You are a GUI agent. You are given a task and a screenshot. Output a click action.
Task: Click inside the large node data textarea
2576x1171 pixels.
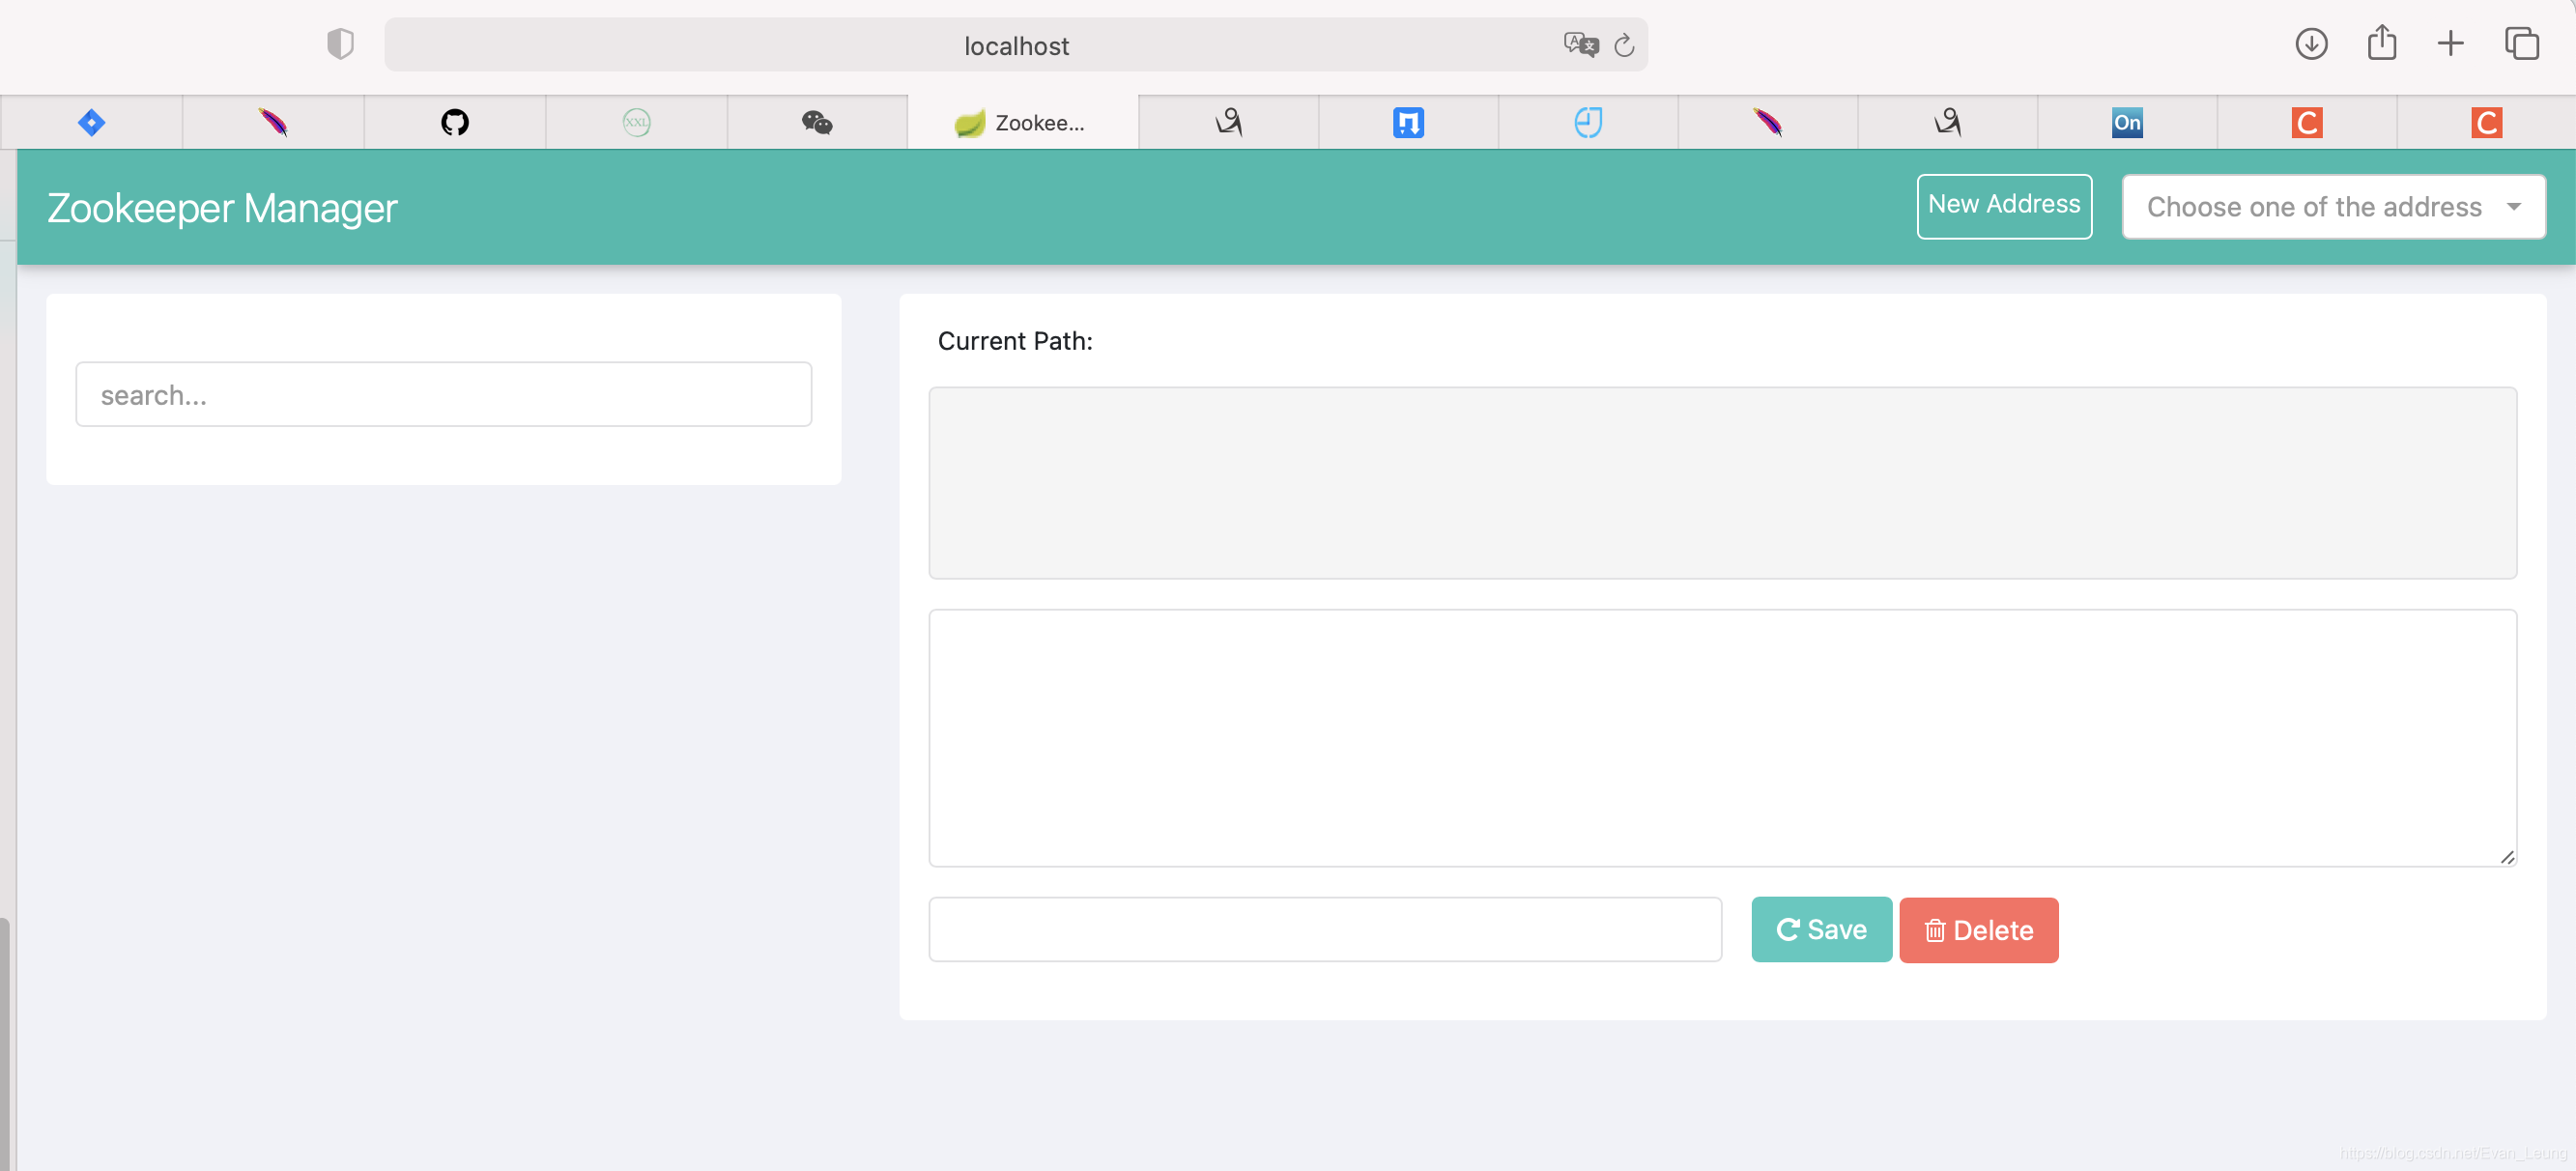click(1720, 737)
